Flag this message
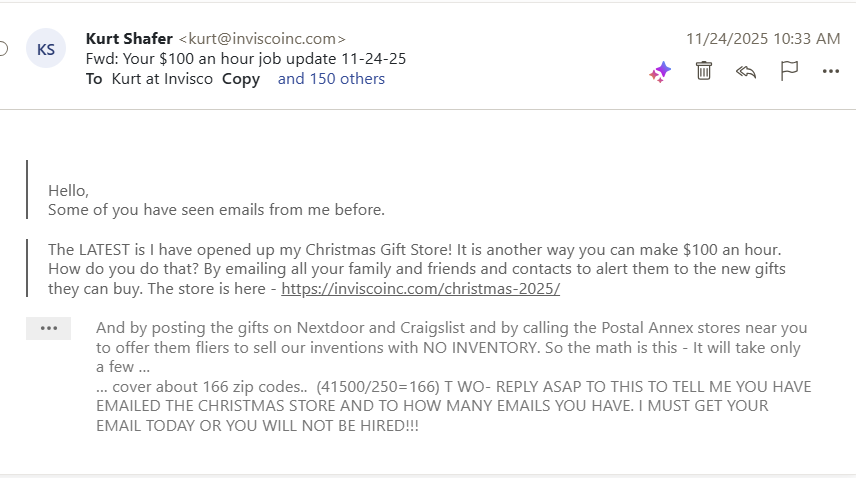Screen dimensions: 856x478 (789, 71)
